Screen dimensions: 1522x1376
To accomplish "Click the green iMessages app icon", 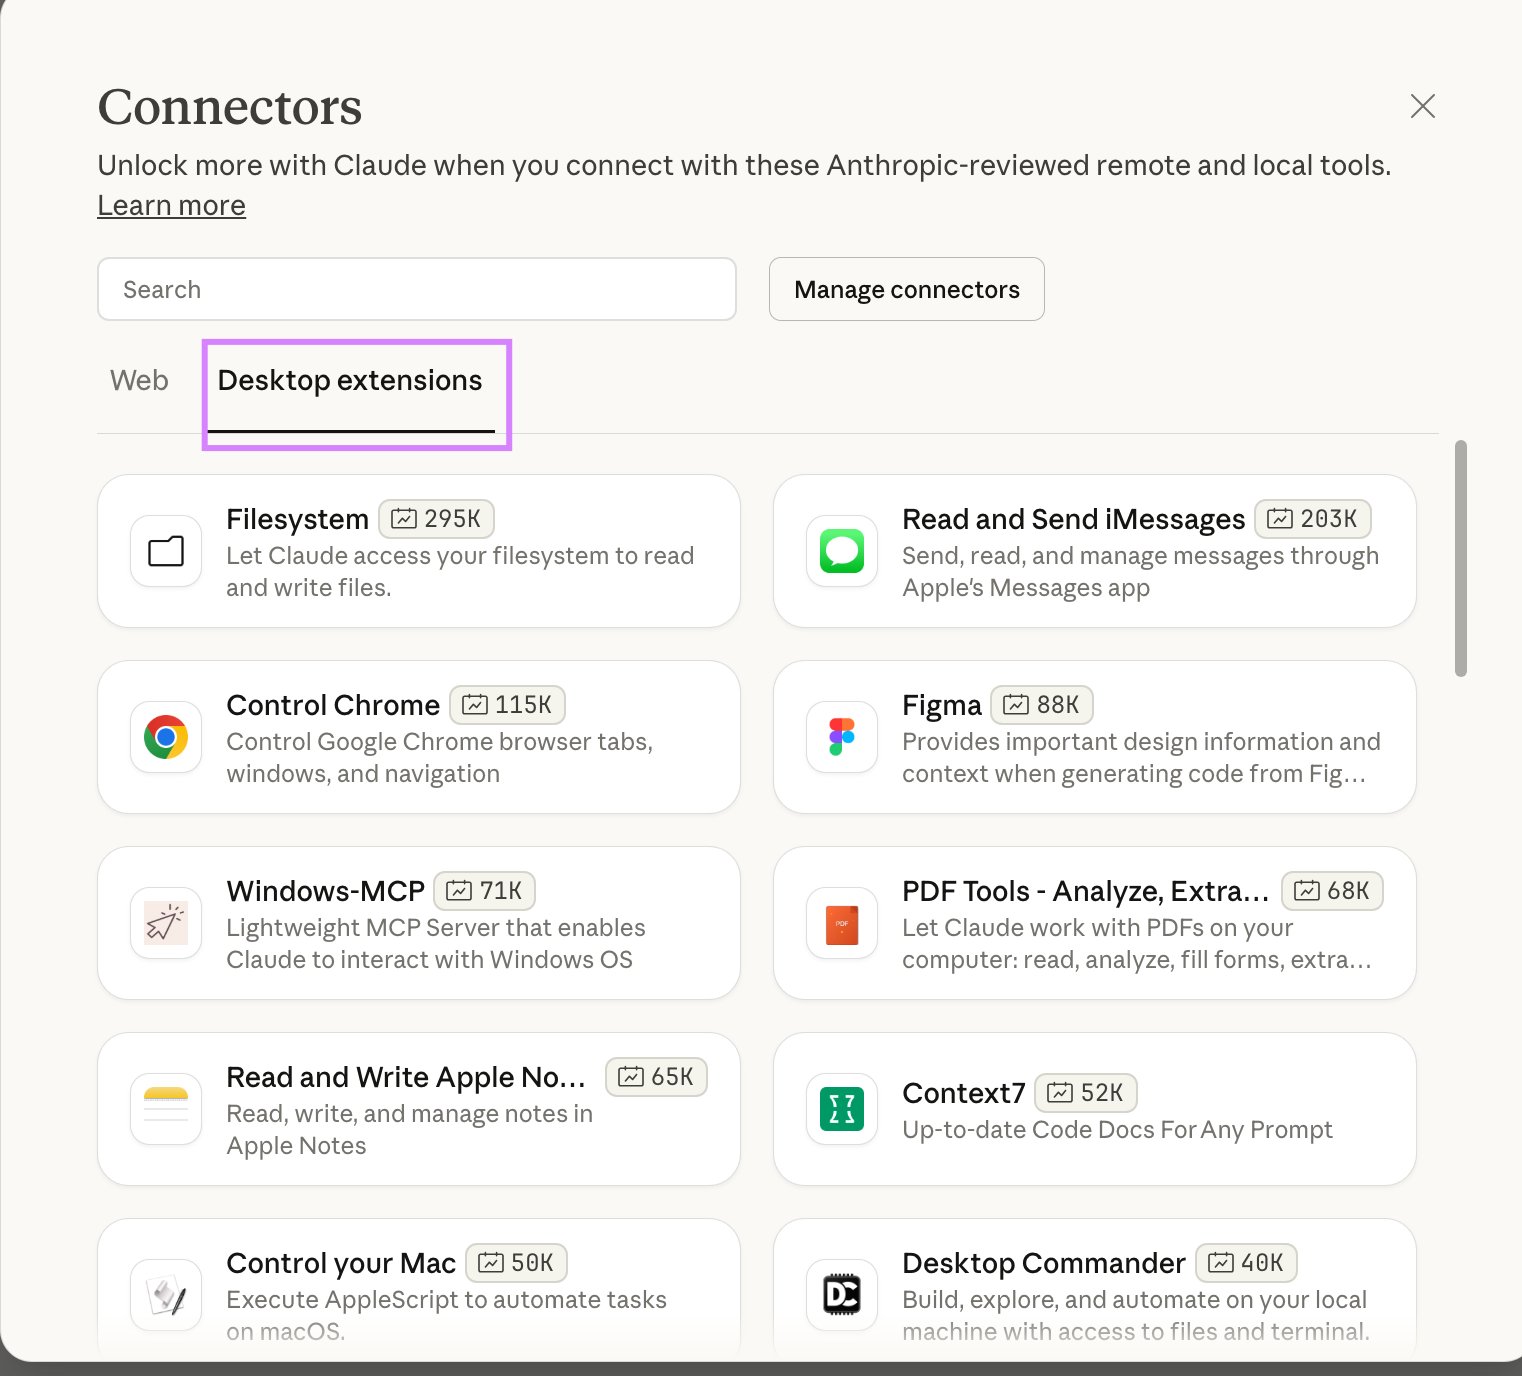I will click(842, 551).
